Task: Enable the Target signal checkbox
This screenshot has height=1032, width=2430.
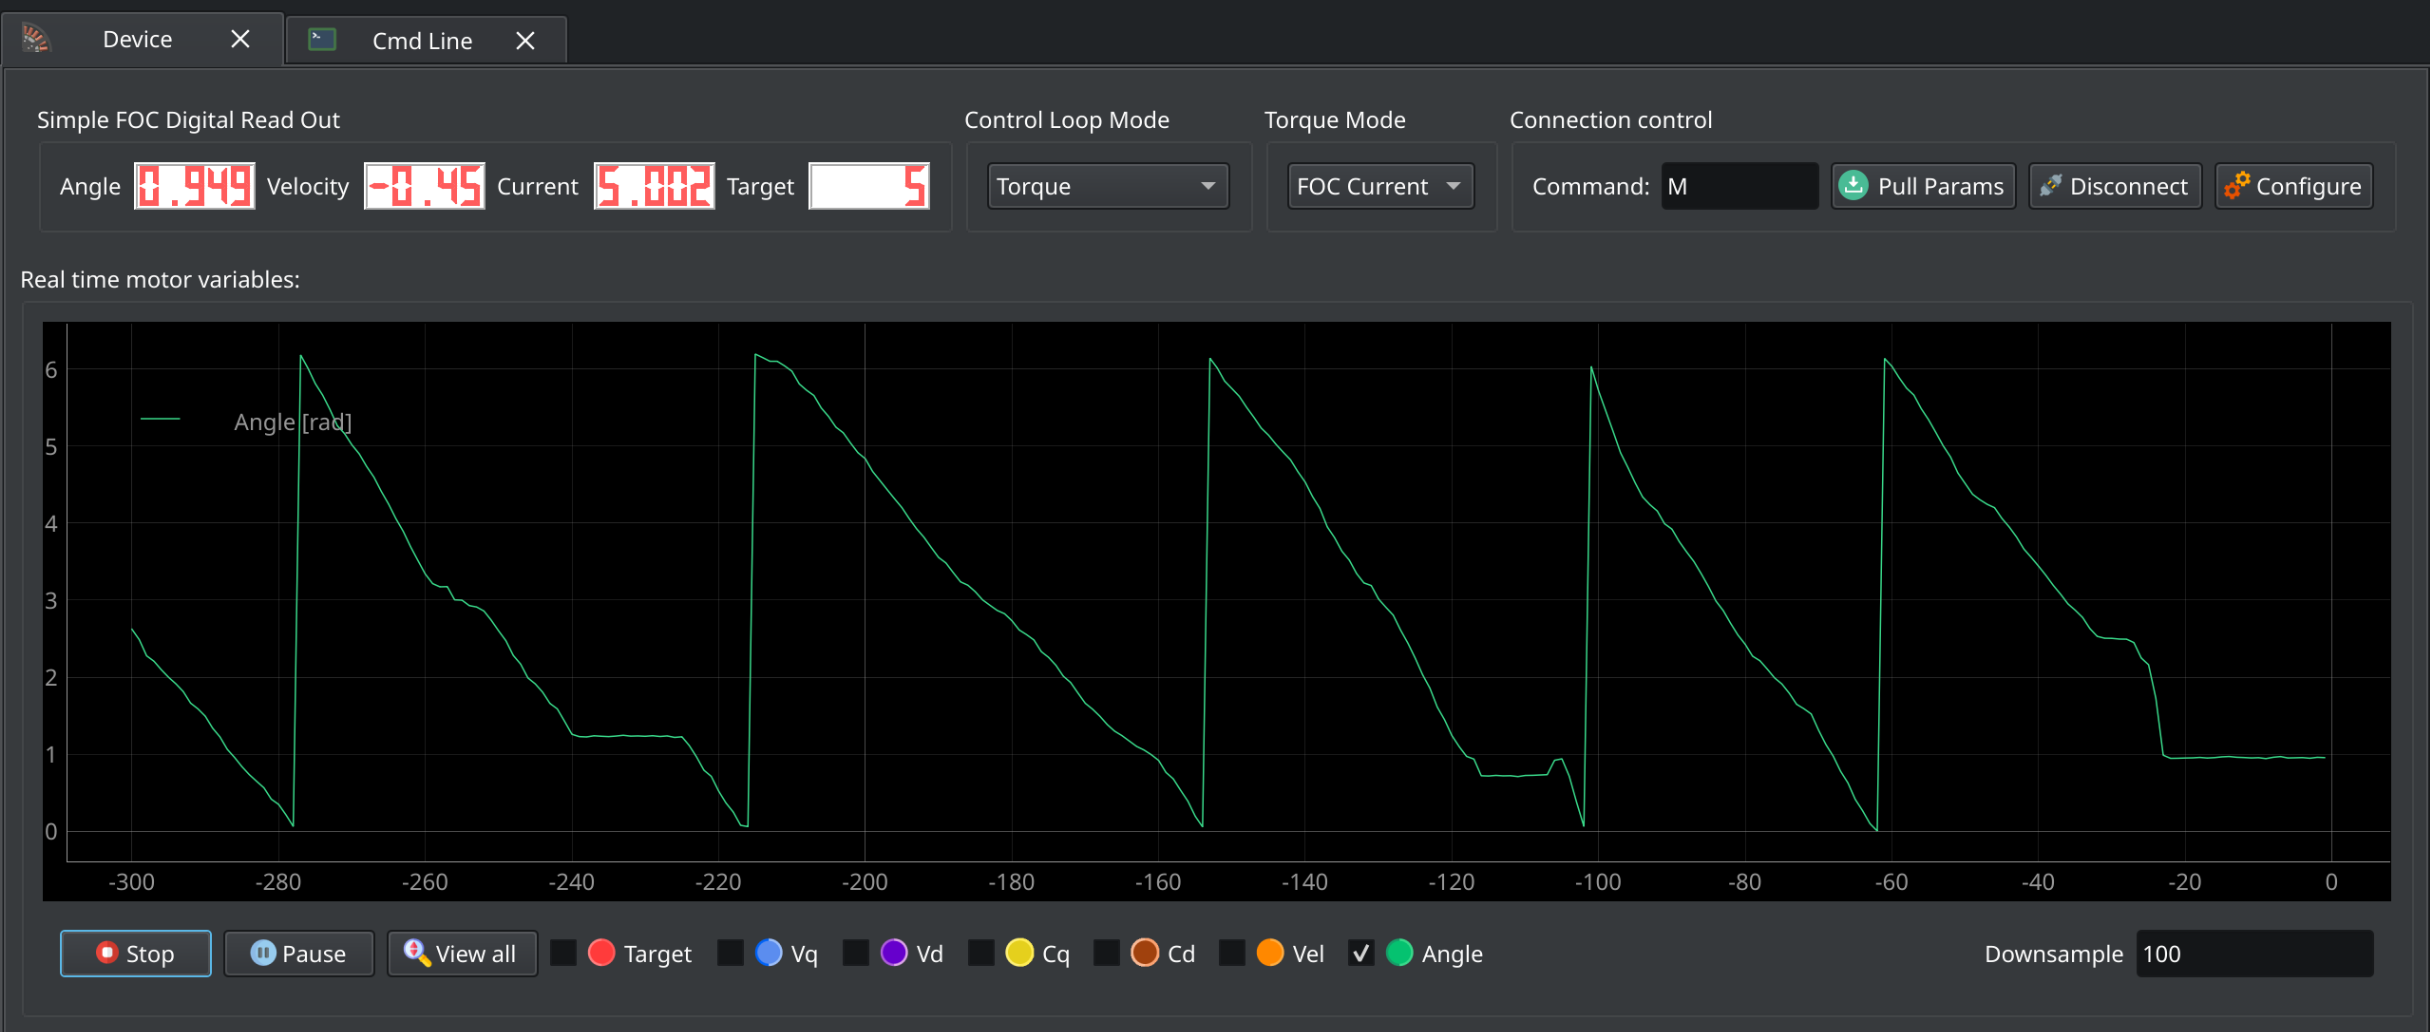Action: tap(564, 953)
